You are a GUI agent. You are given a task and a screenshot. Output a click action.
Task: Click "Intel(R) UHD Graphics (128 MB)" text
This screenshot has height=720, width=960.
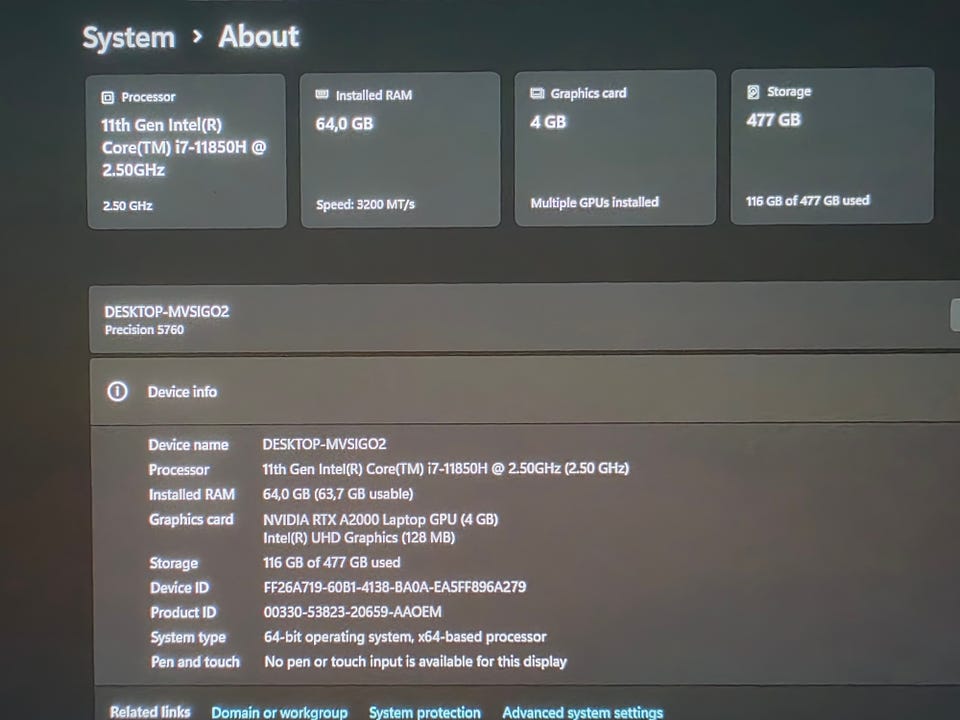point(359,538)
